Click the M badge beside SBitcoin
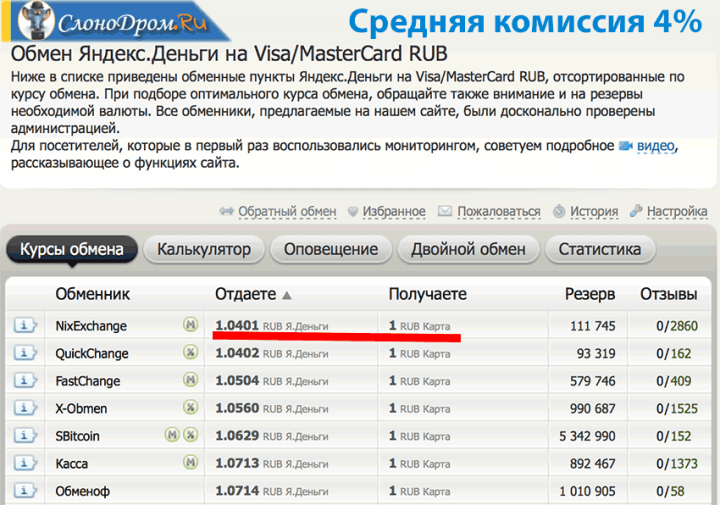The height and width of the screenshot is (505, 720). tap(172, 435)
